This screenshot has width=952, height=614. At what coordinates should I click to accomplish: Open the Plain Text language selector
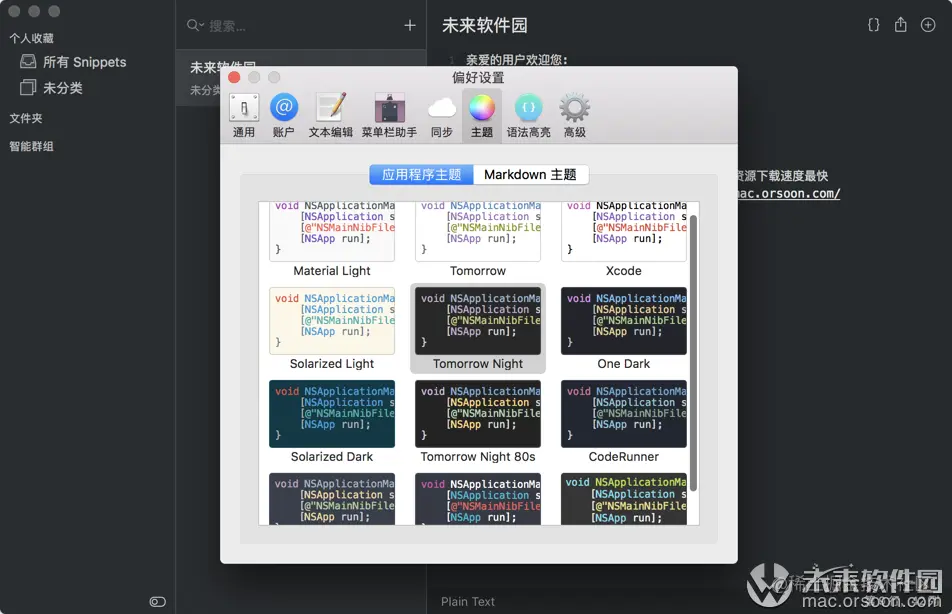point(468,602)
